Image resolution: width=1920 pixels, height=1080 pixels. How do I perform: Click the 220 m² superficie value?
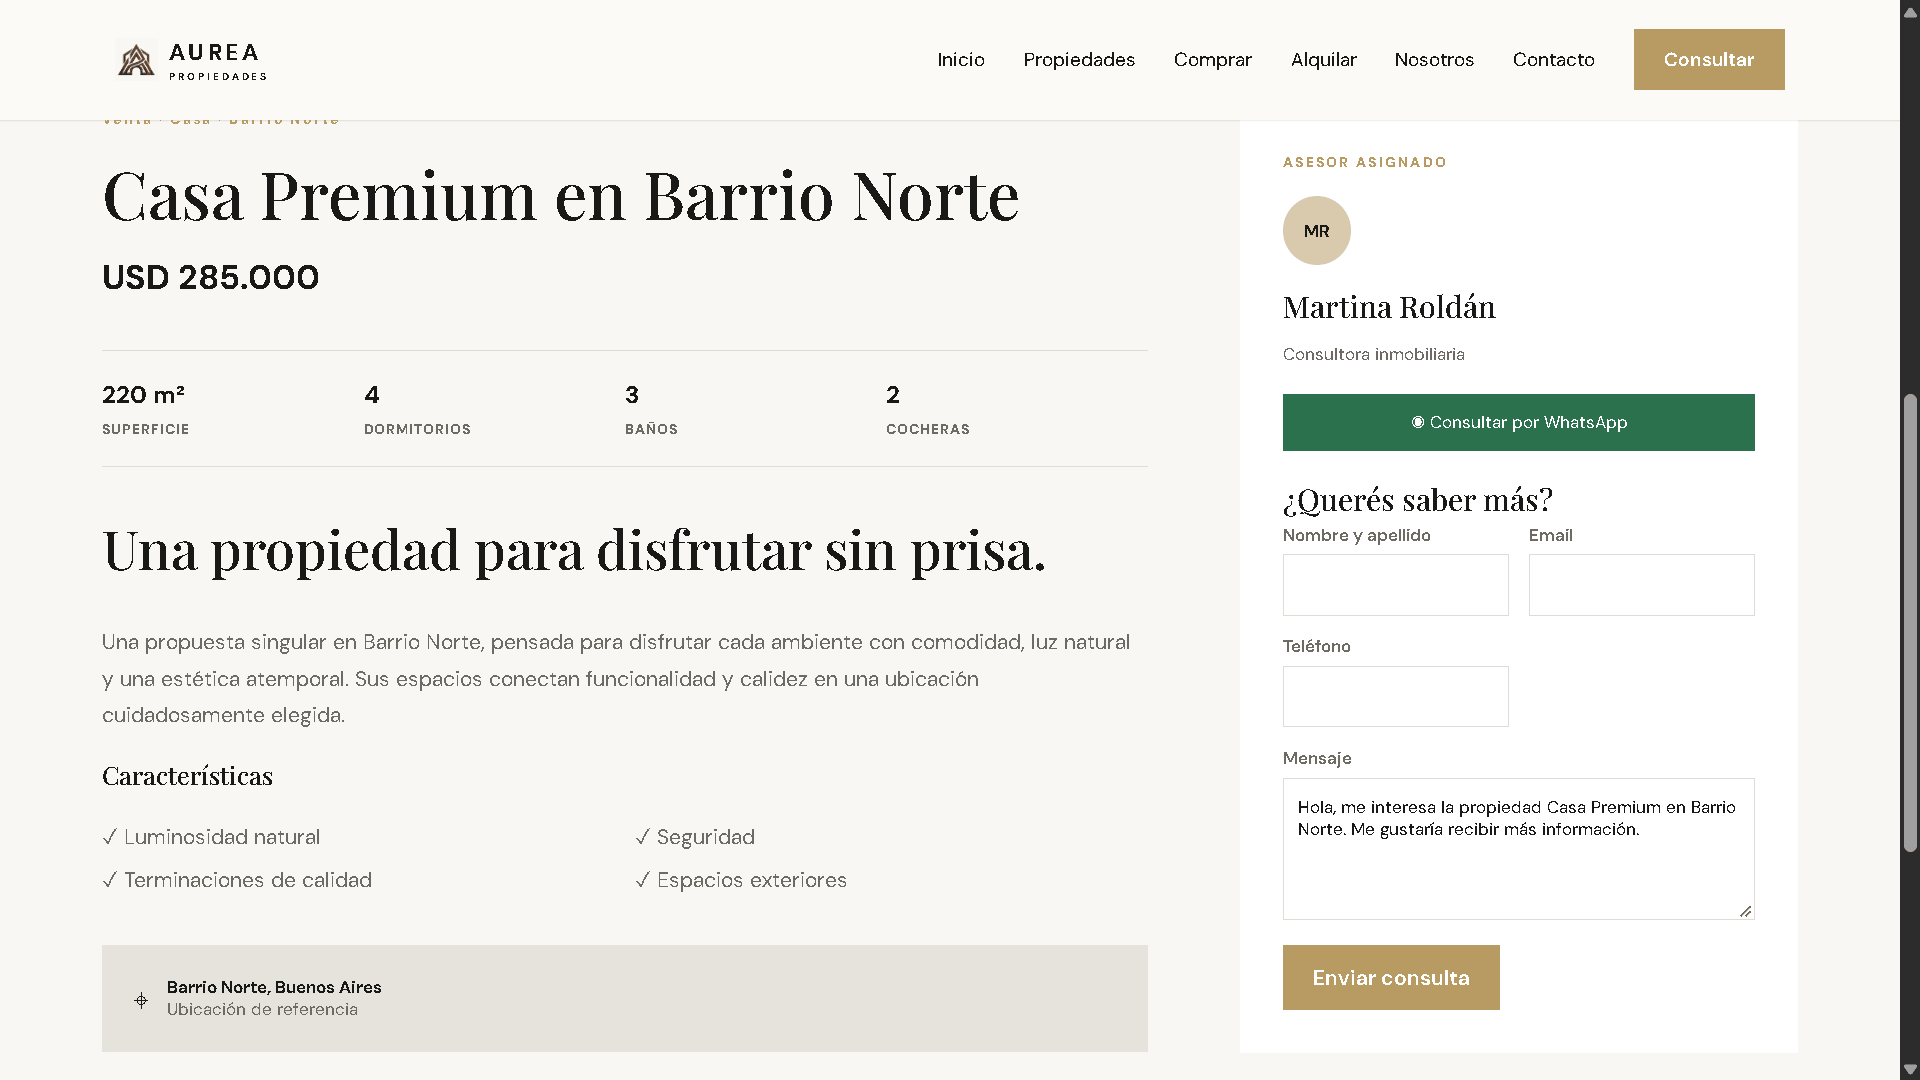point(143,395)
